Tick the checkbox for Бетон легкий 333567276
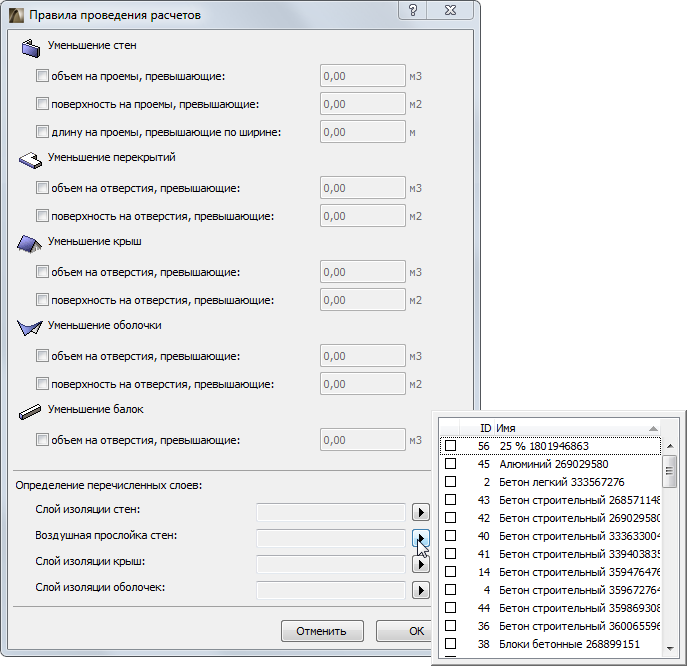The width and height of the screenshot is (687, 666). pos(450,482)
